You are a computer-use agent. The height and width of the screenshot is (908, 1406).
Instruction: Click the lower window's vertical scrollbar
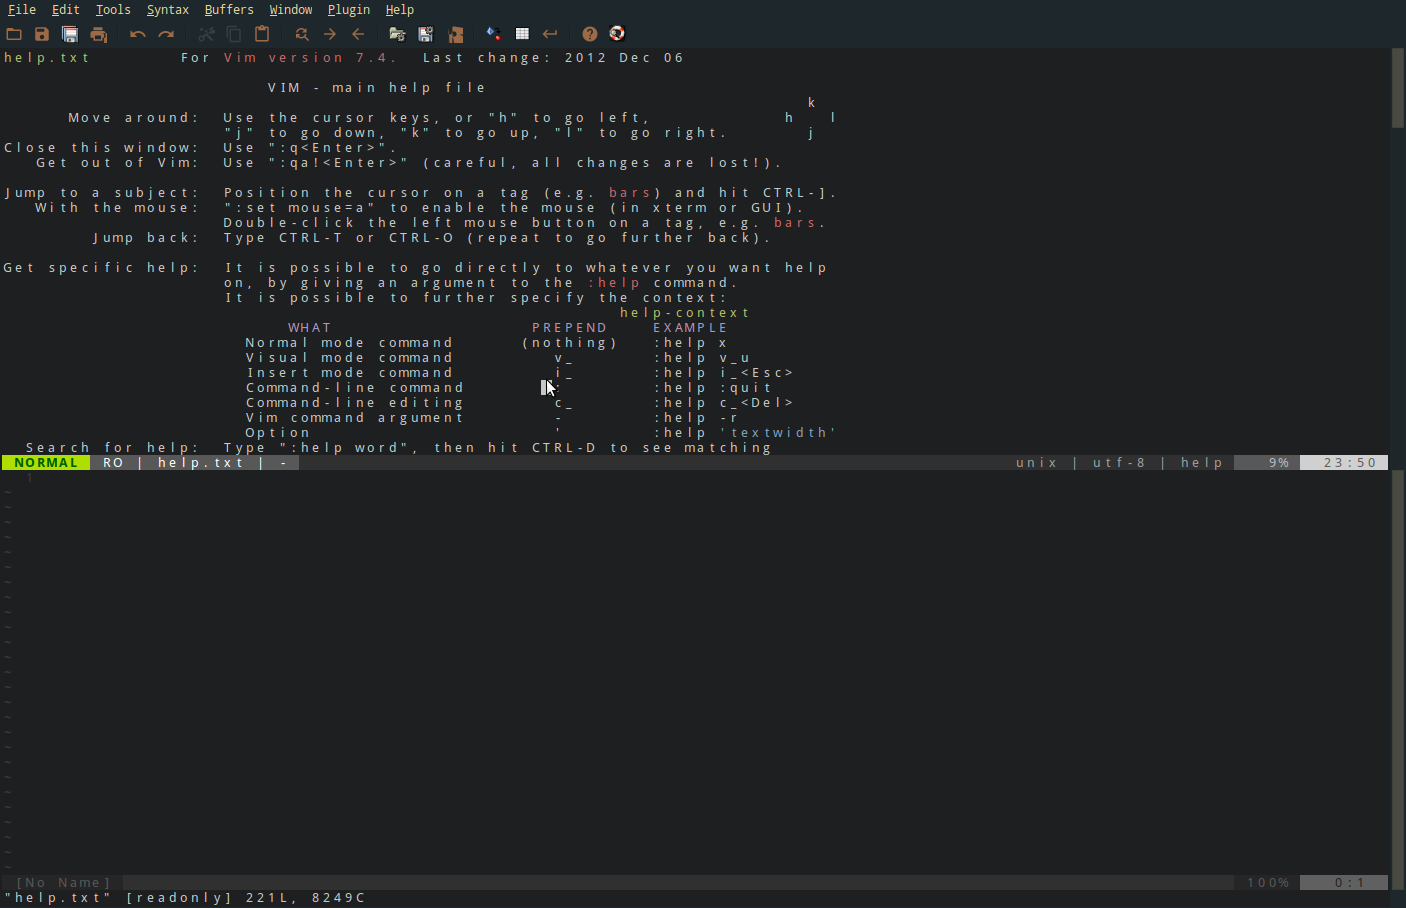1398,679
